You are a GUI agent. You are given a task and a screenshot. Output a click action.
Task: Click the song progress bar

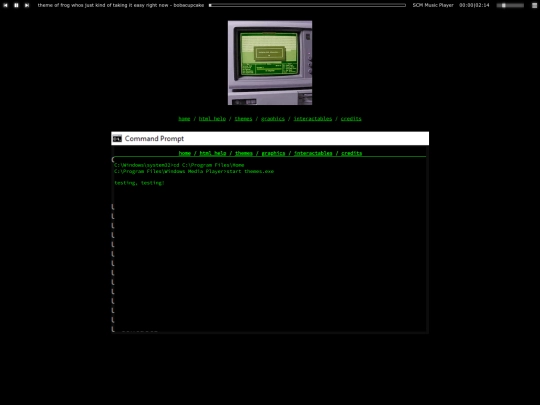[307, 5]
